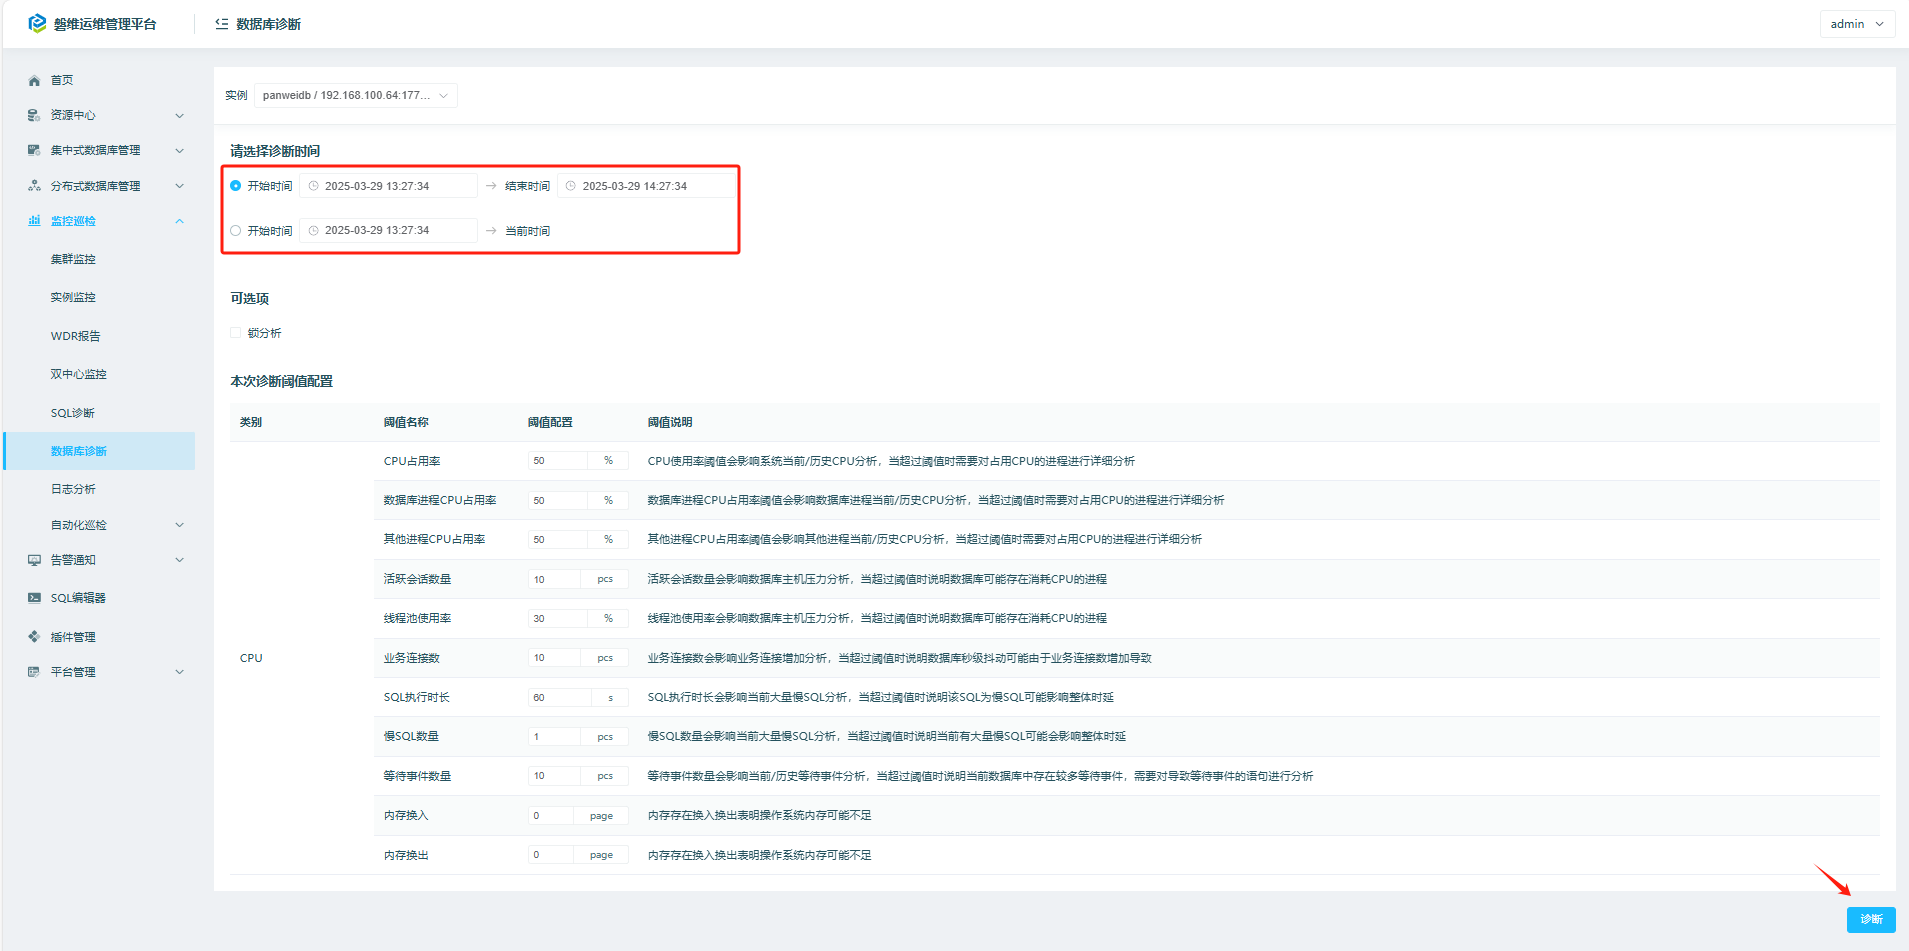Click the CPU占用率 threshold input

point(558,461)
